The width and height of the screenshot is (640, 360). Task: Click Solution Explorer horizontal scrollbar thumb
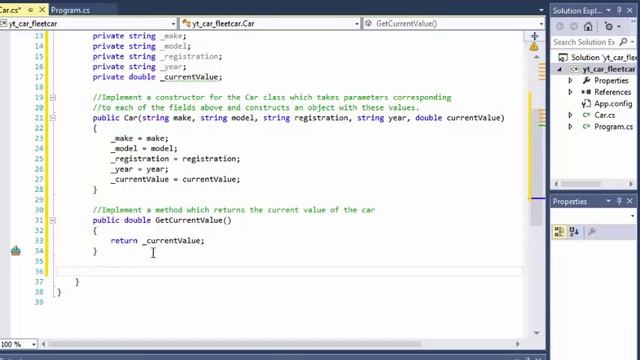click(581, 184)
